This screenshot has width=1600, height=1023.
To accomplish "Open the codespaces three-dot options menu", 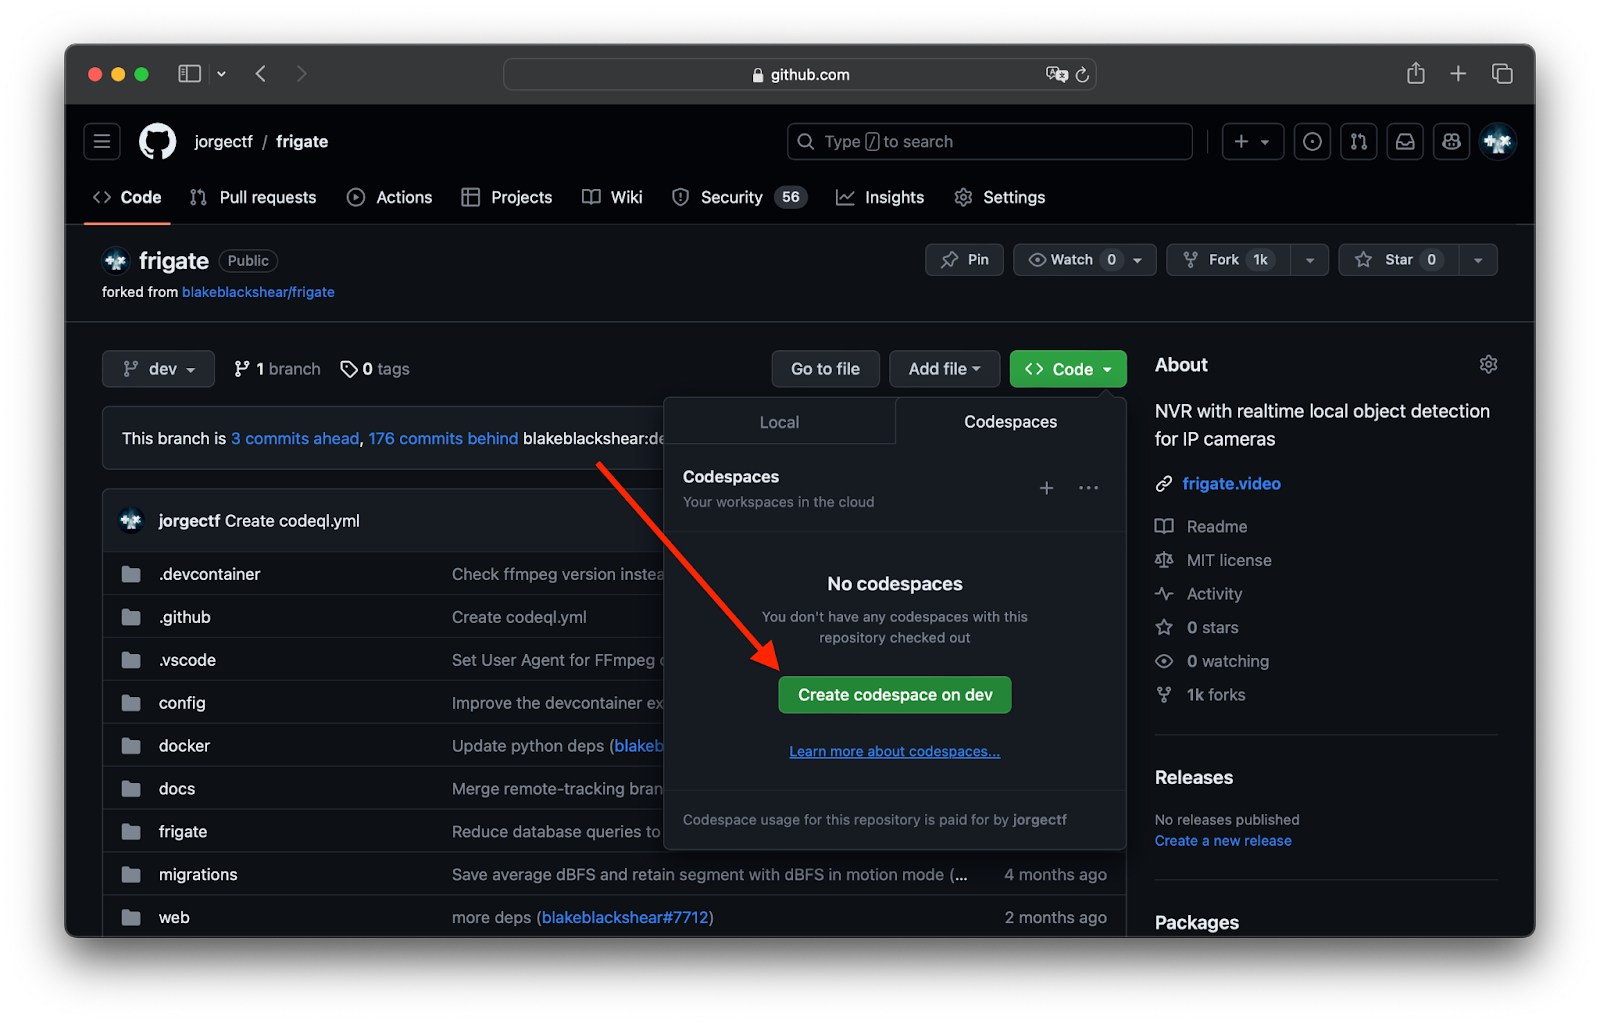I will point(1088,488).
